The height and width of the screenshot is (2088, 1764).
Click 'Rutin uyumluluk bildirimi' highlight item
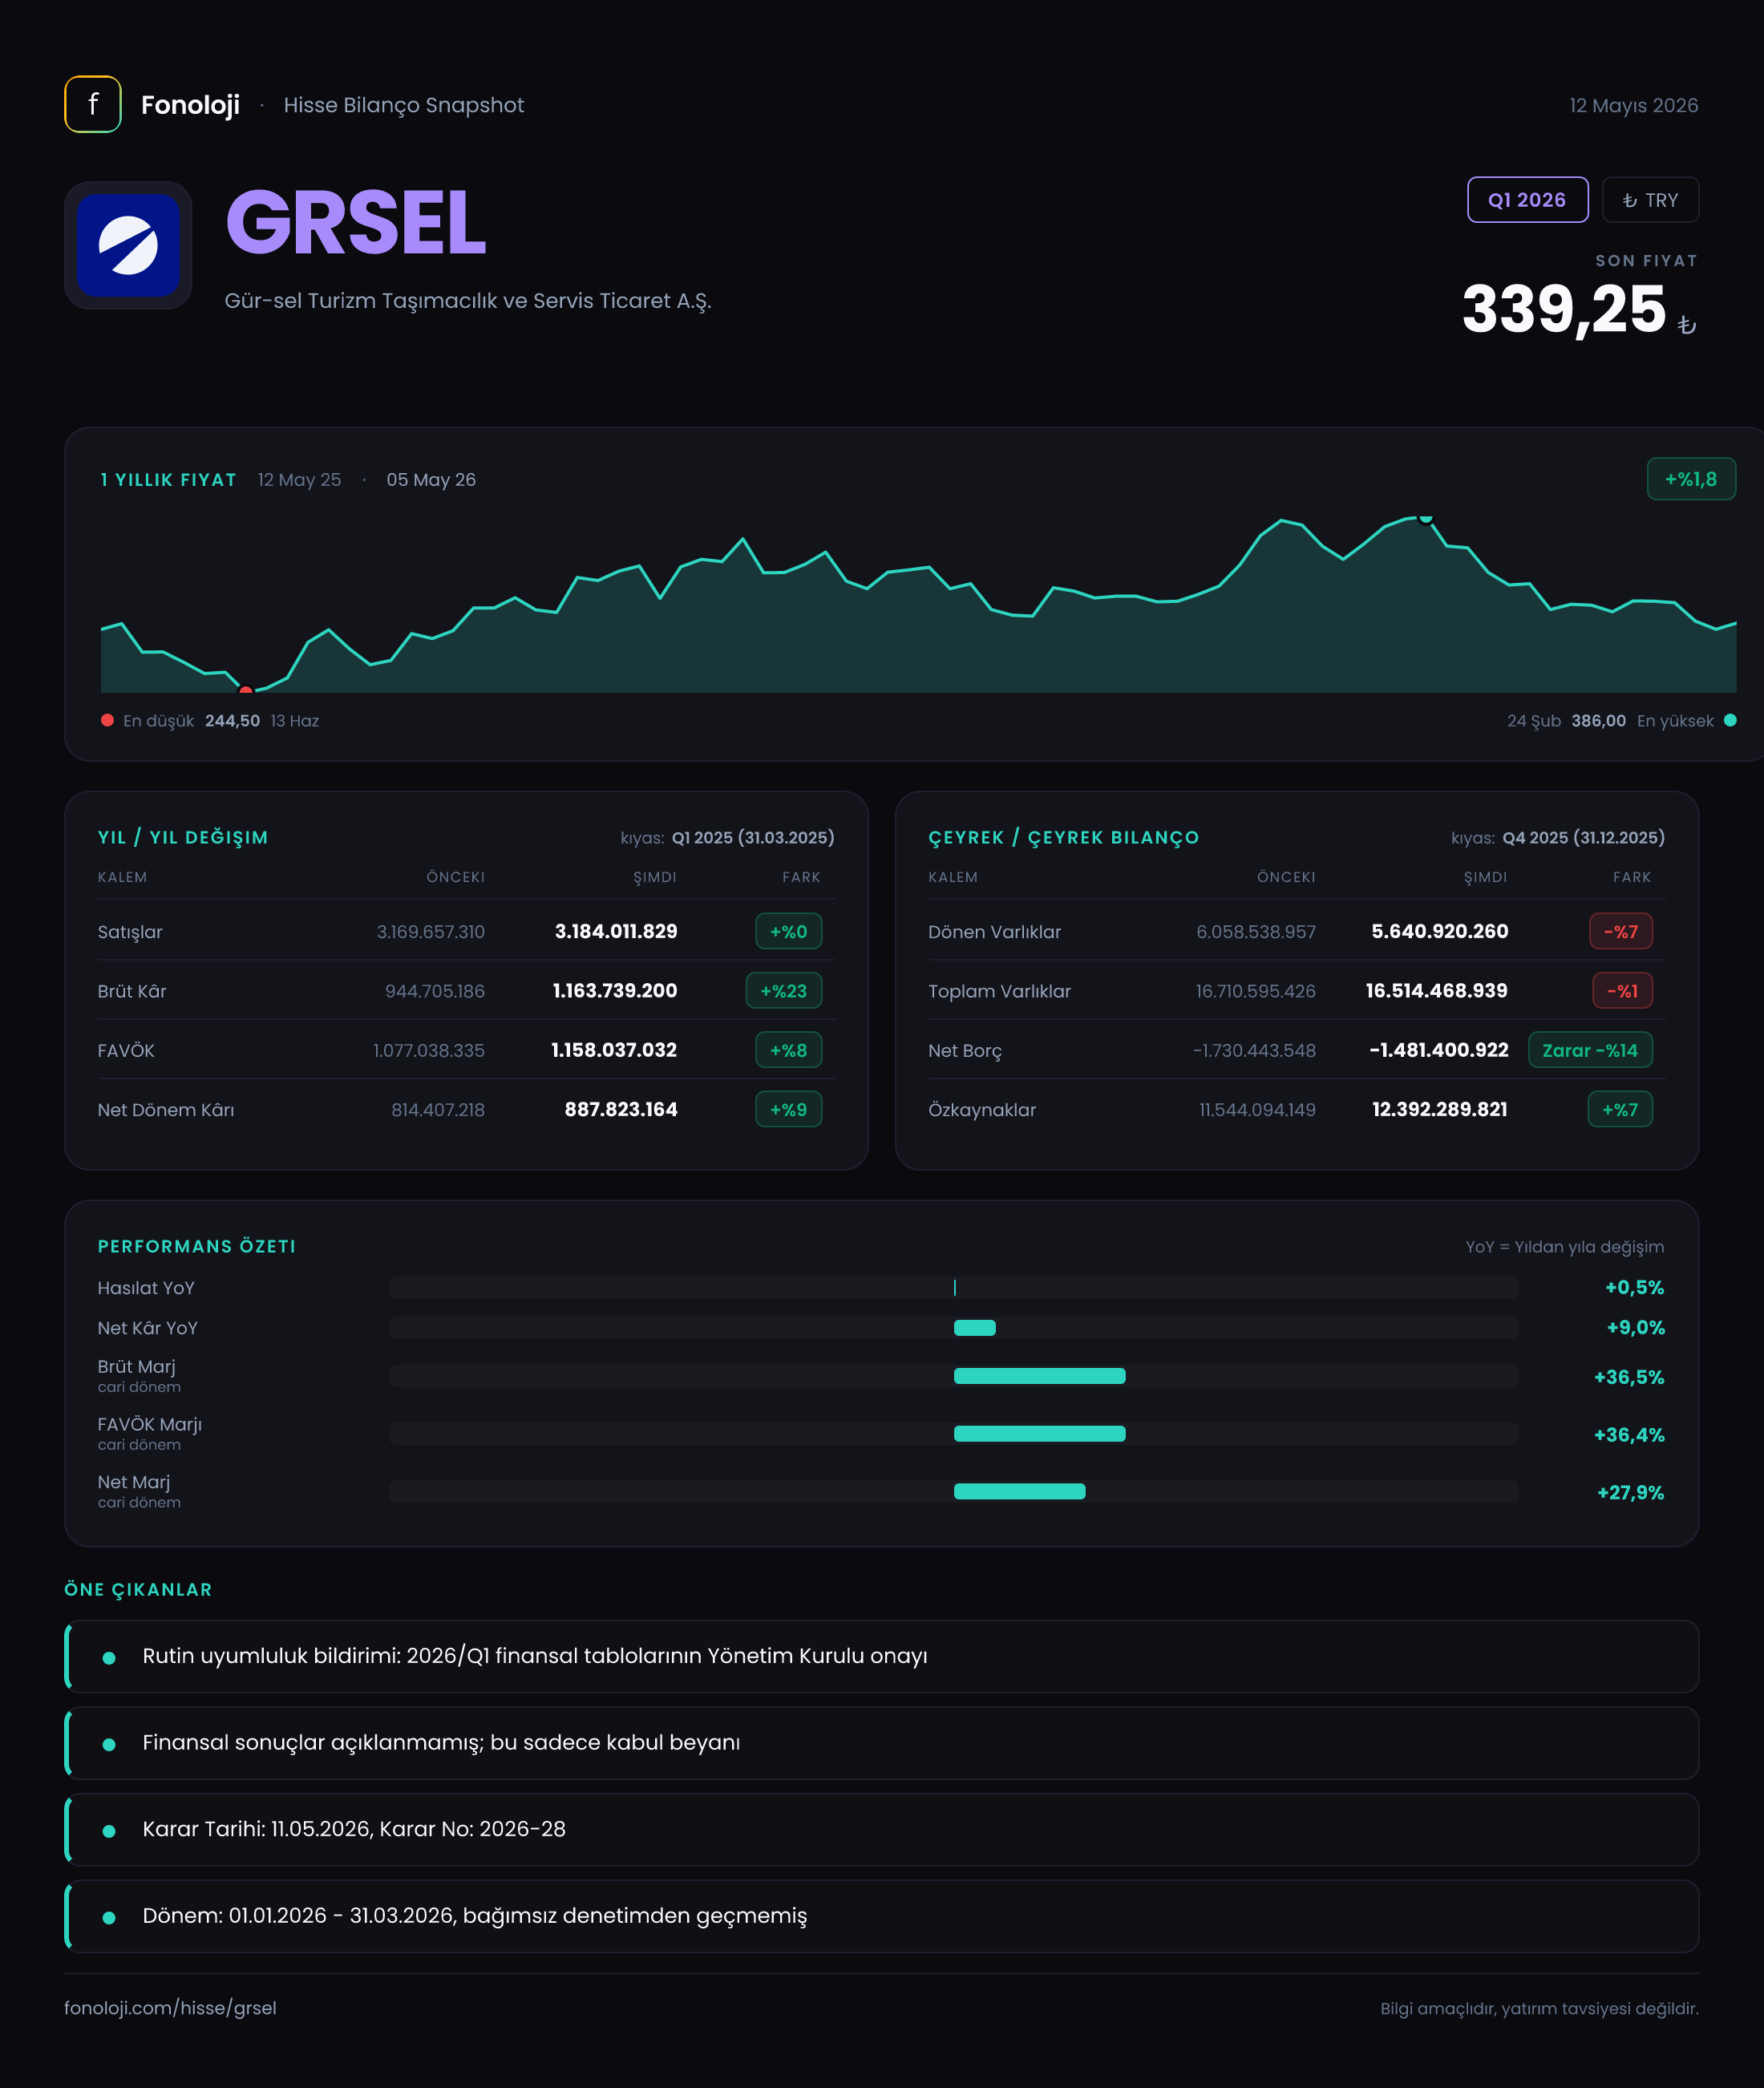coord(881,1656)
